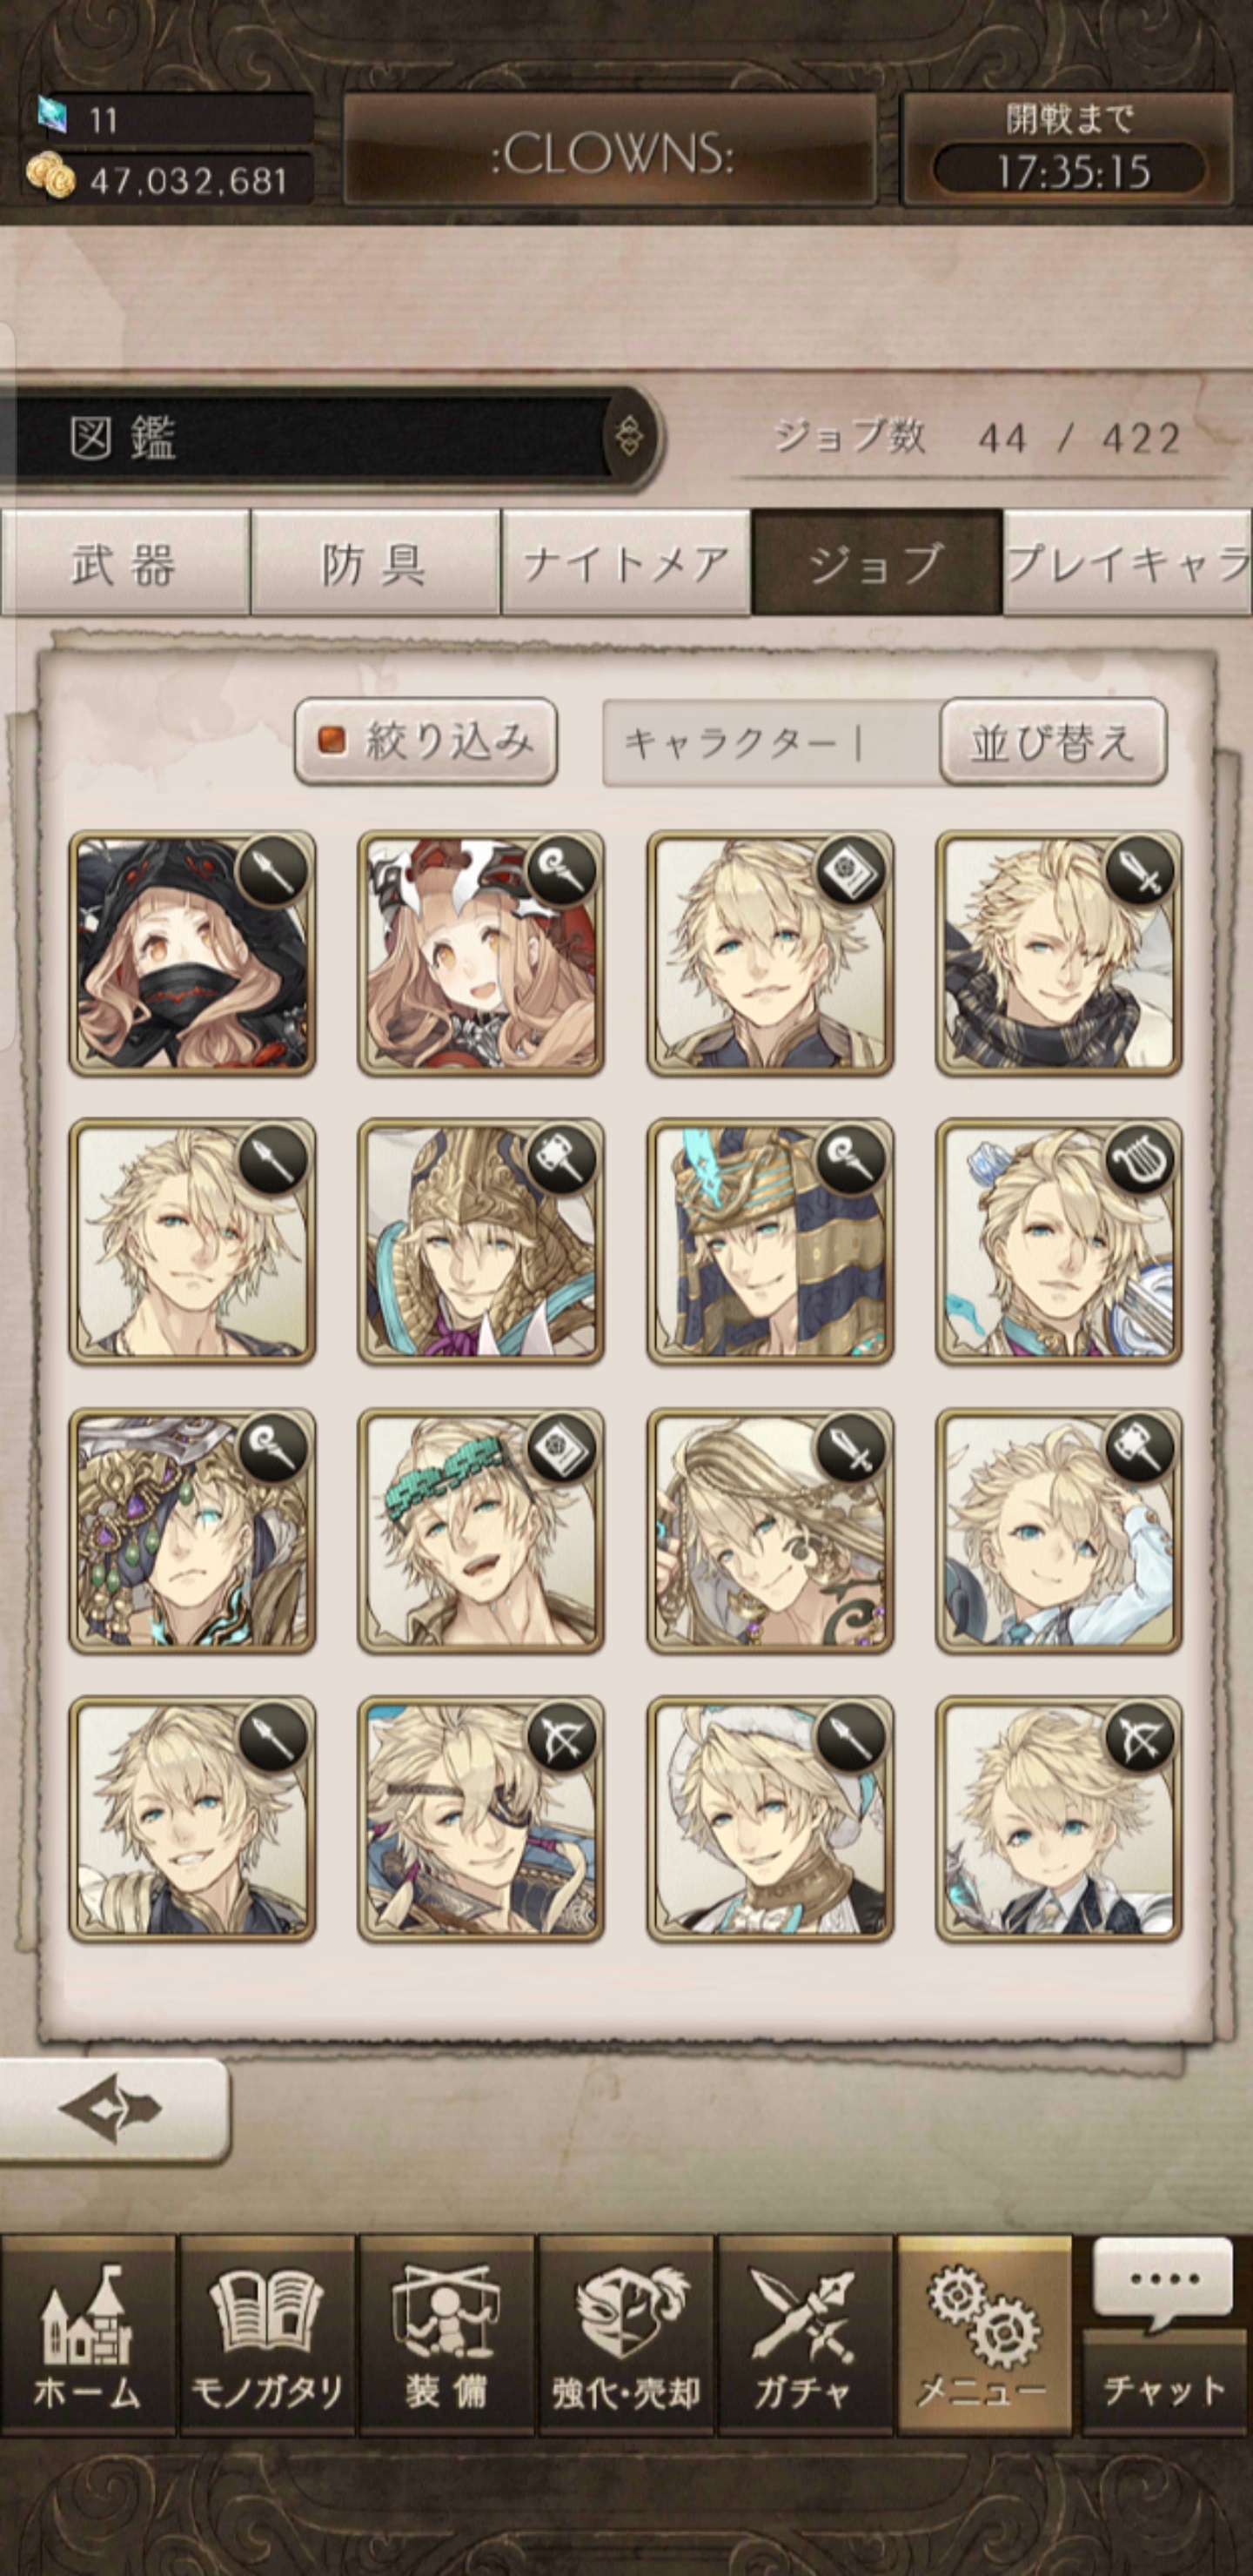
Task: Toggle the 絞り込み filter button
Action: click(426, 741)
